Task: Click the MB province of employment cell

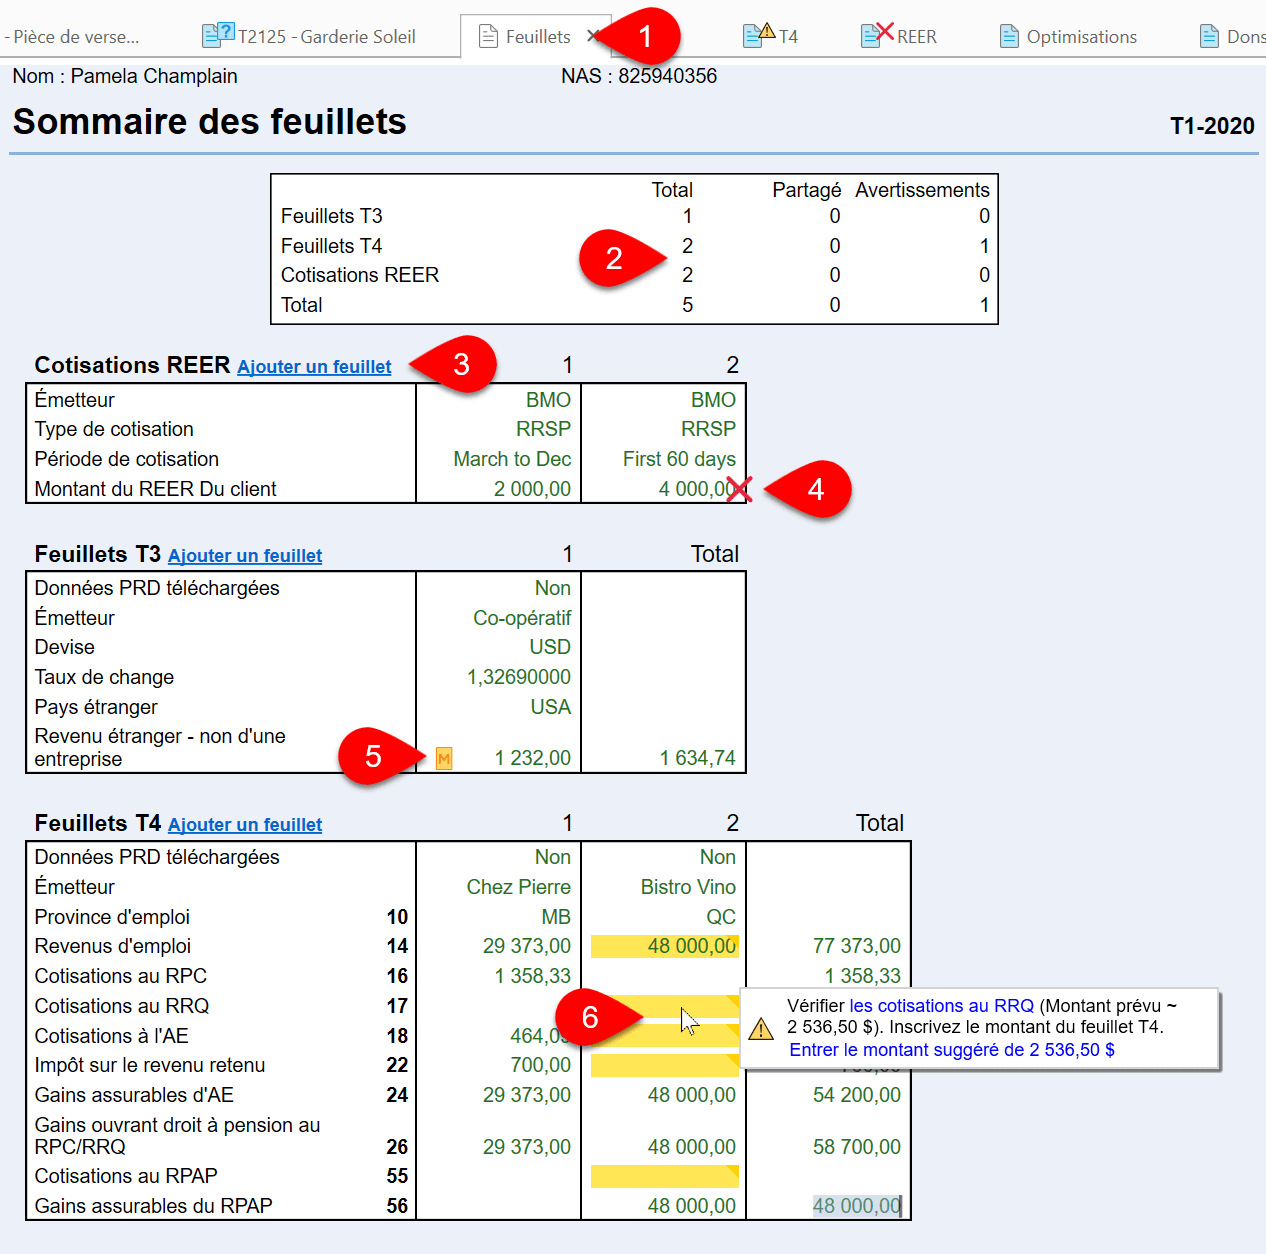Action: click(x=556, y=917)
